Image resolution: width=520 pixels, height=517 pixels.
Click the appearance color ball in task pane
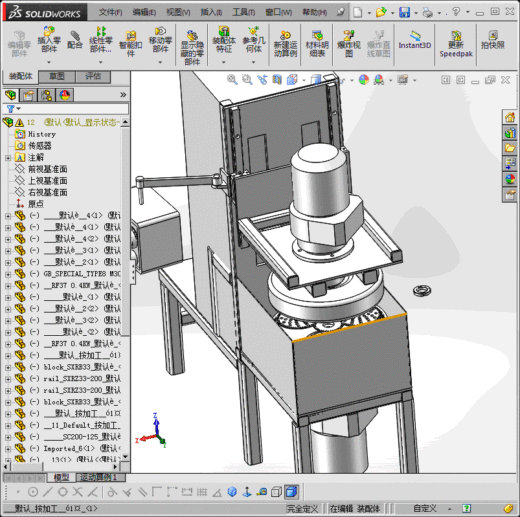tap(510, 179)
